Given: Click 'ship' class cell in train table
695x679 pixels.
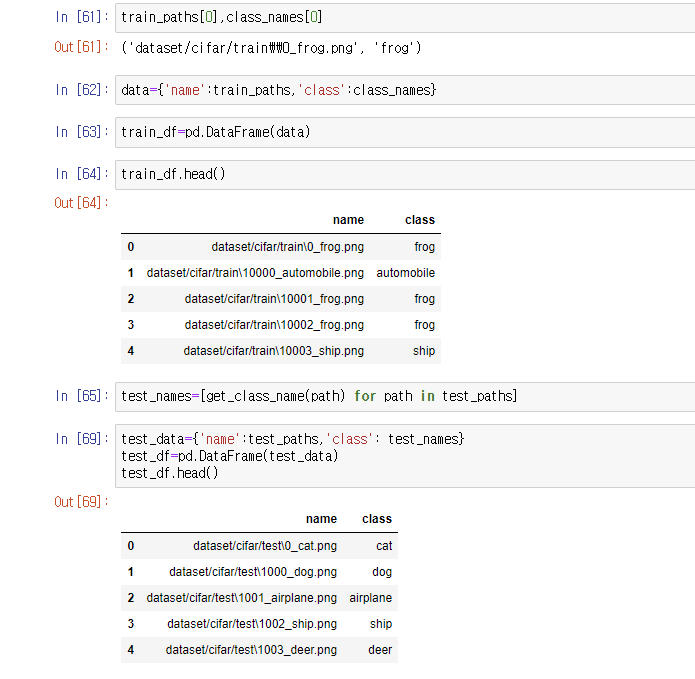Looking at the screenshot, I should pyautogui.click(x=424, y=351).
